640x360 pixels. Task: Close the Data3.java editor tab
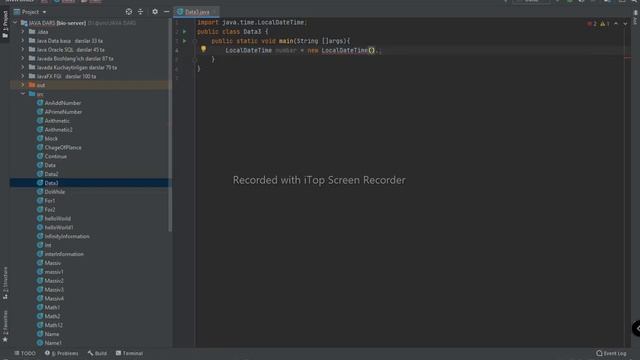pyautogui.click(x=215, y=12)
